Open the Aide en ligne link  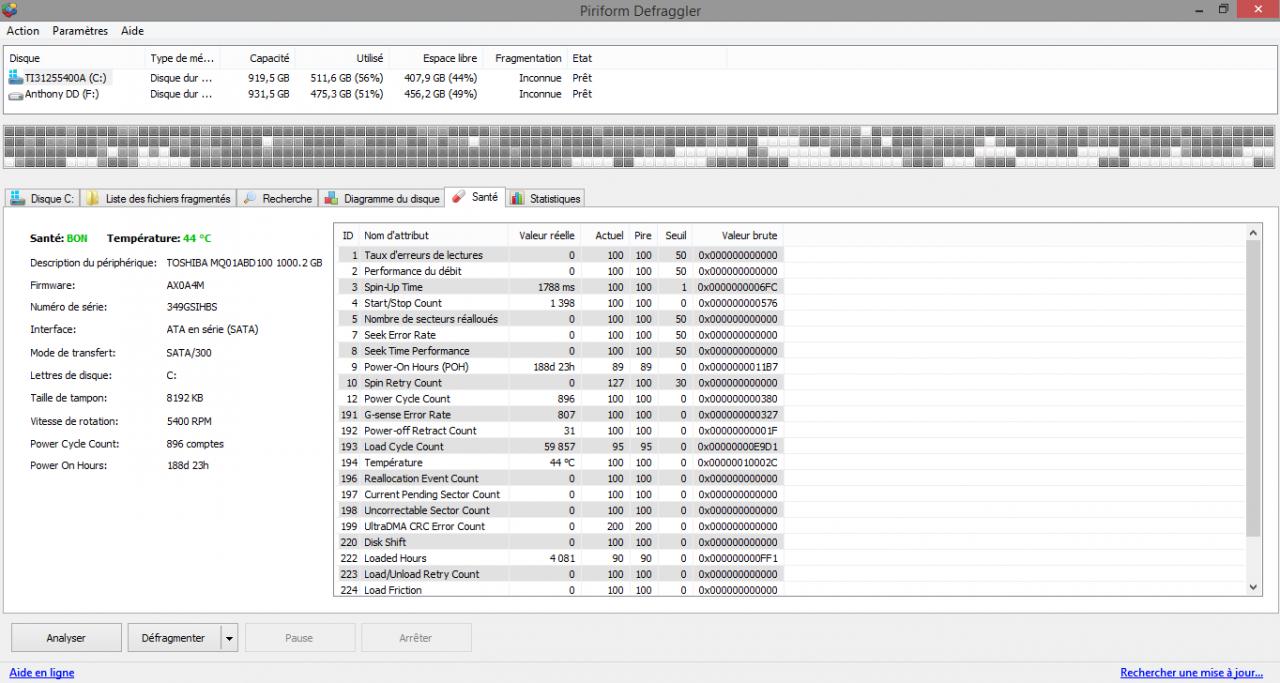pos(42,673)
